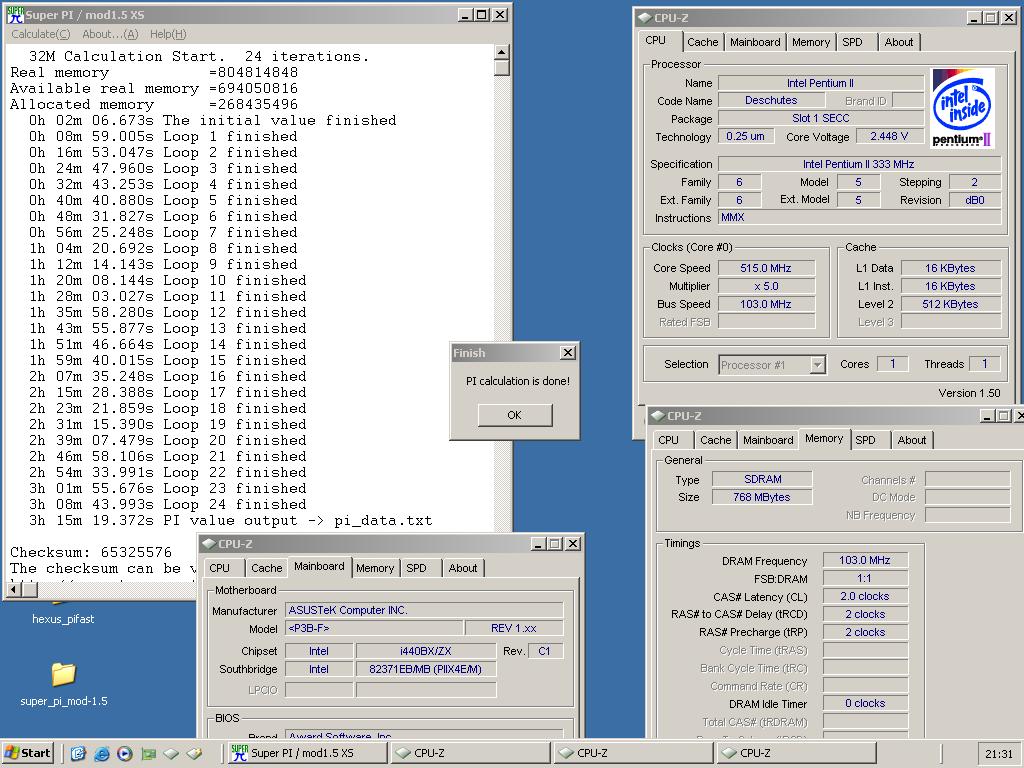The height and width of the screenshot is (768, 1024).
Task: Select Memory tab in top CPU-Z window
Action: click(810, 42)
